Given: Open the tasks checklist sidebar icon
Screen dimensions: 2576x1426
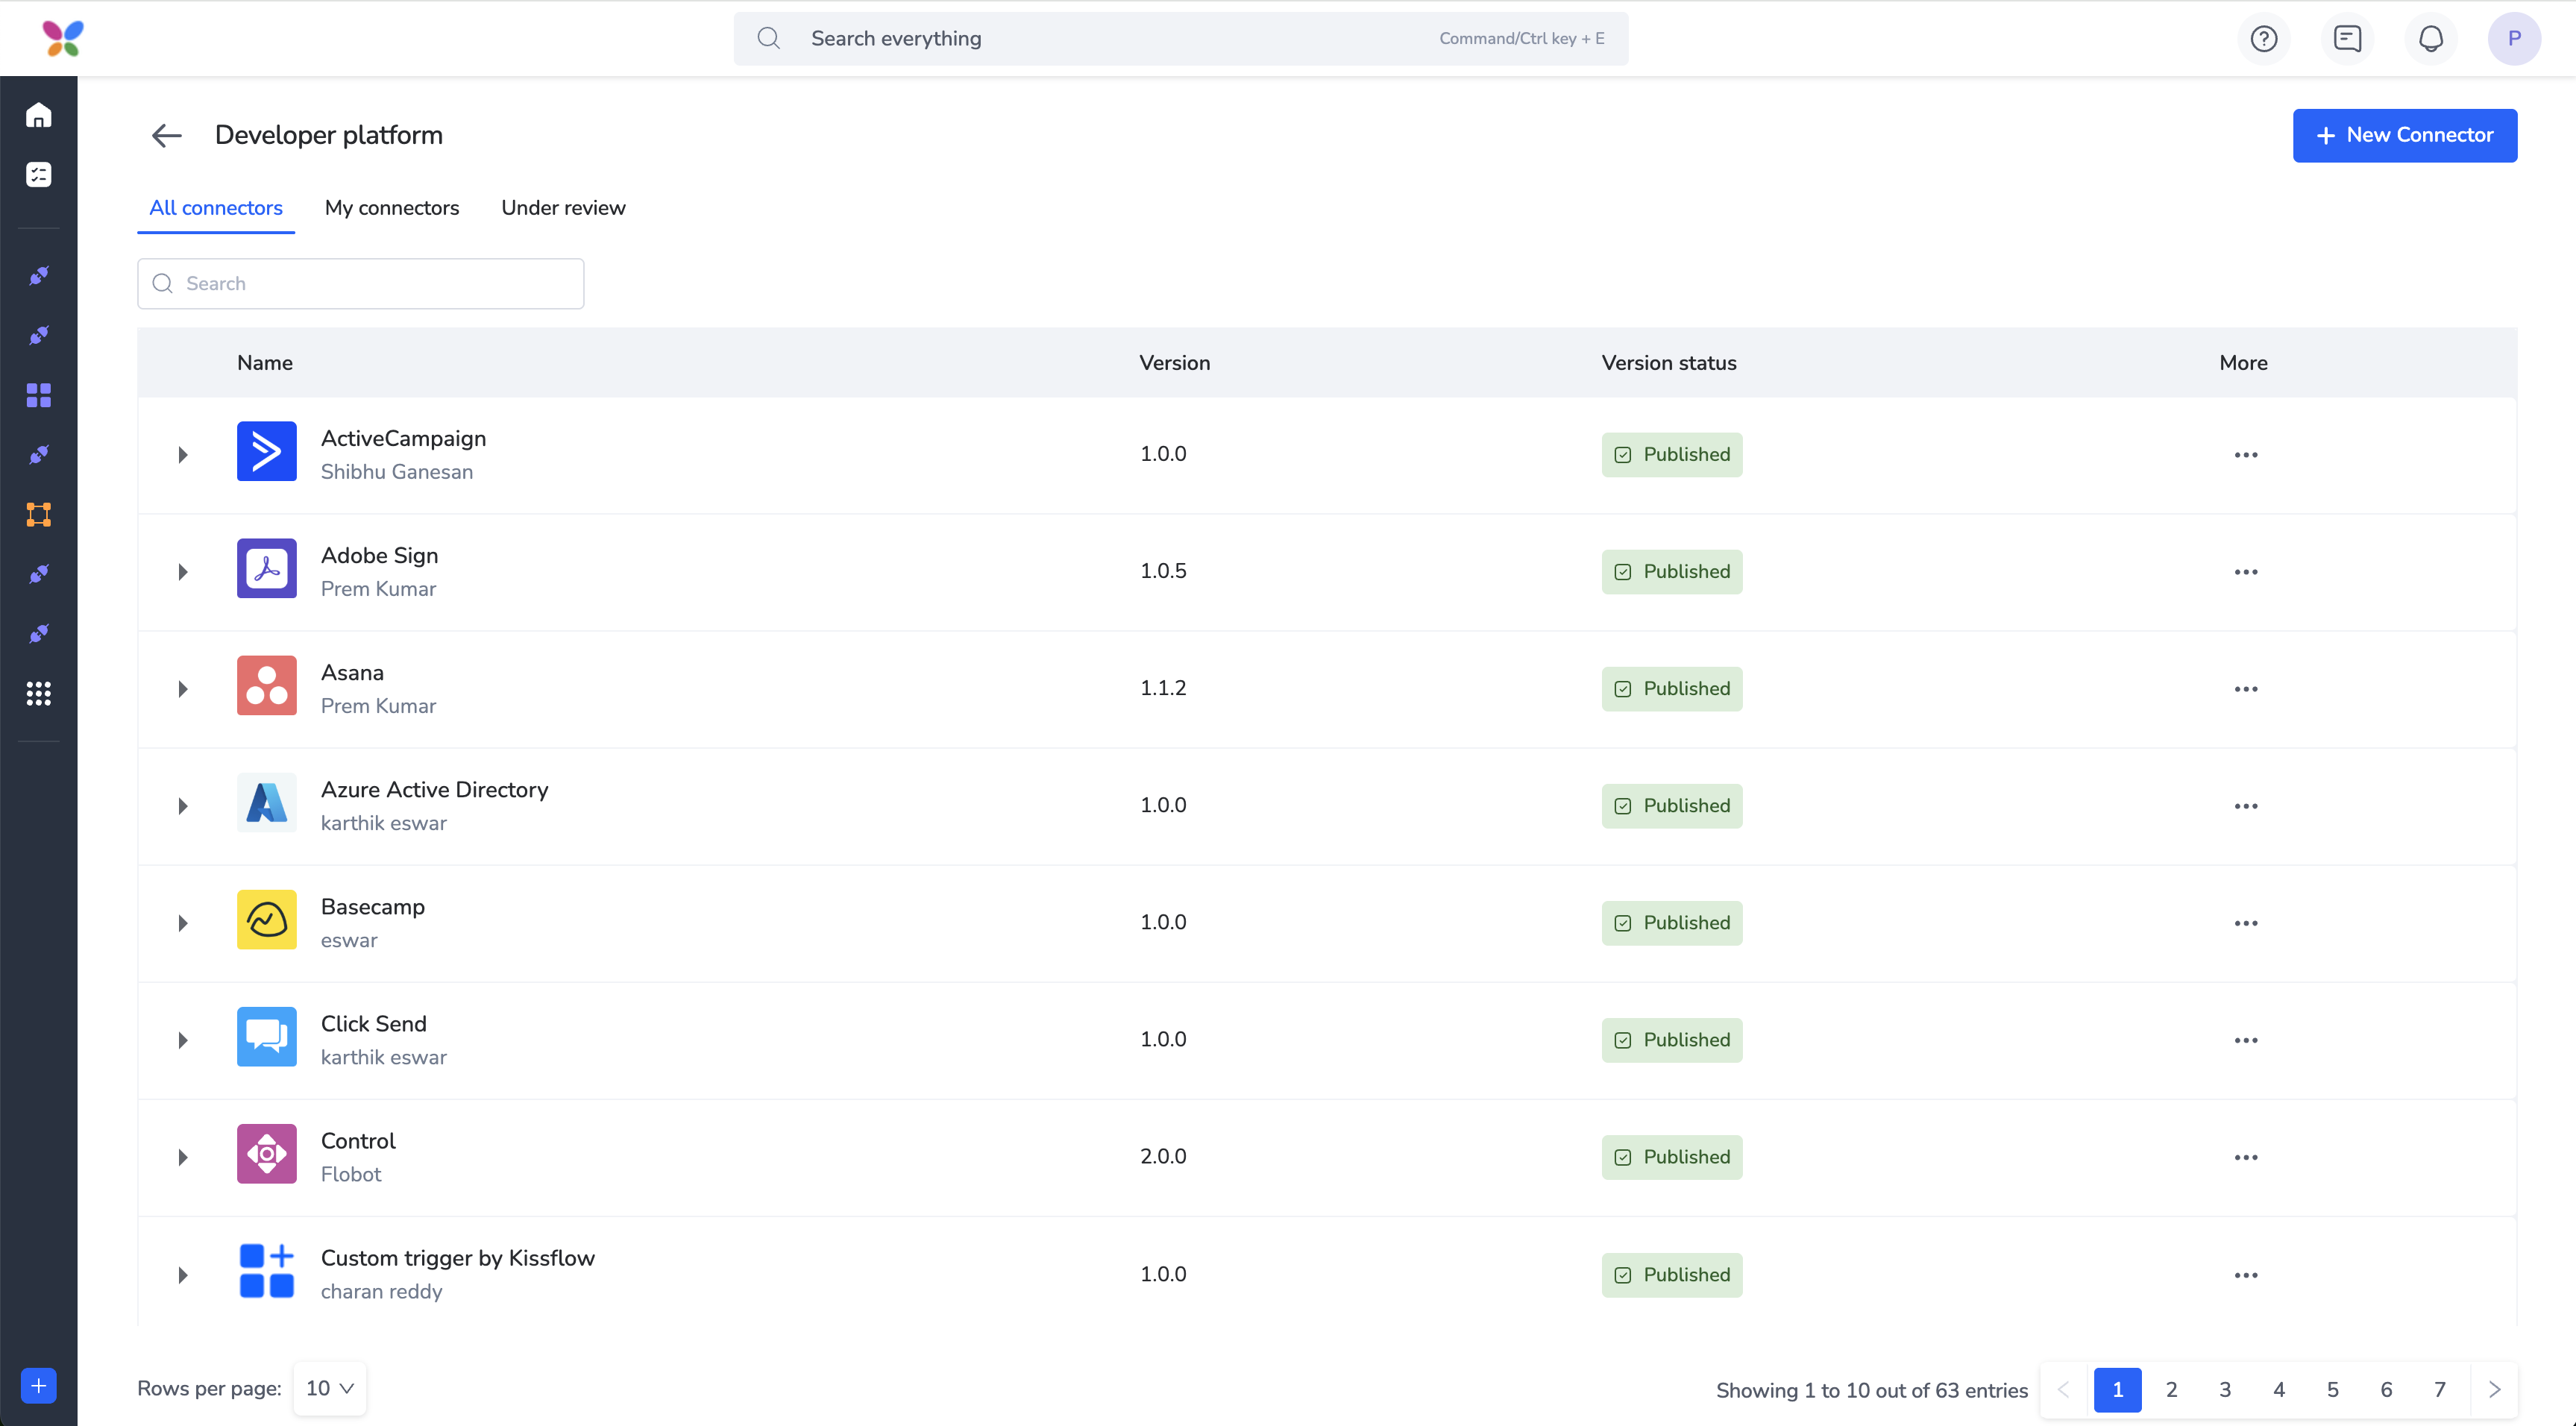Looking at the screenshot, I should (x=39, y=174).
